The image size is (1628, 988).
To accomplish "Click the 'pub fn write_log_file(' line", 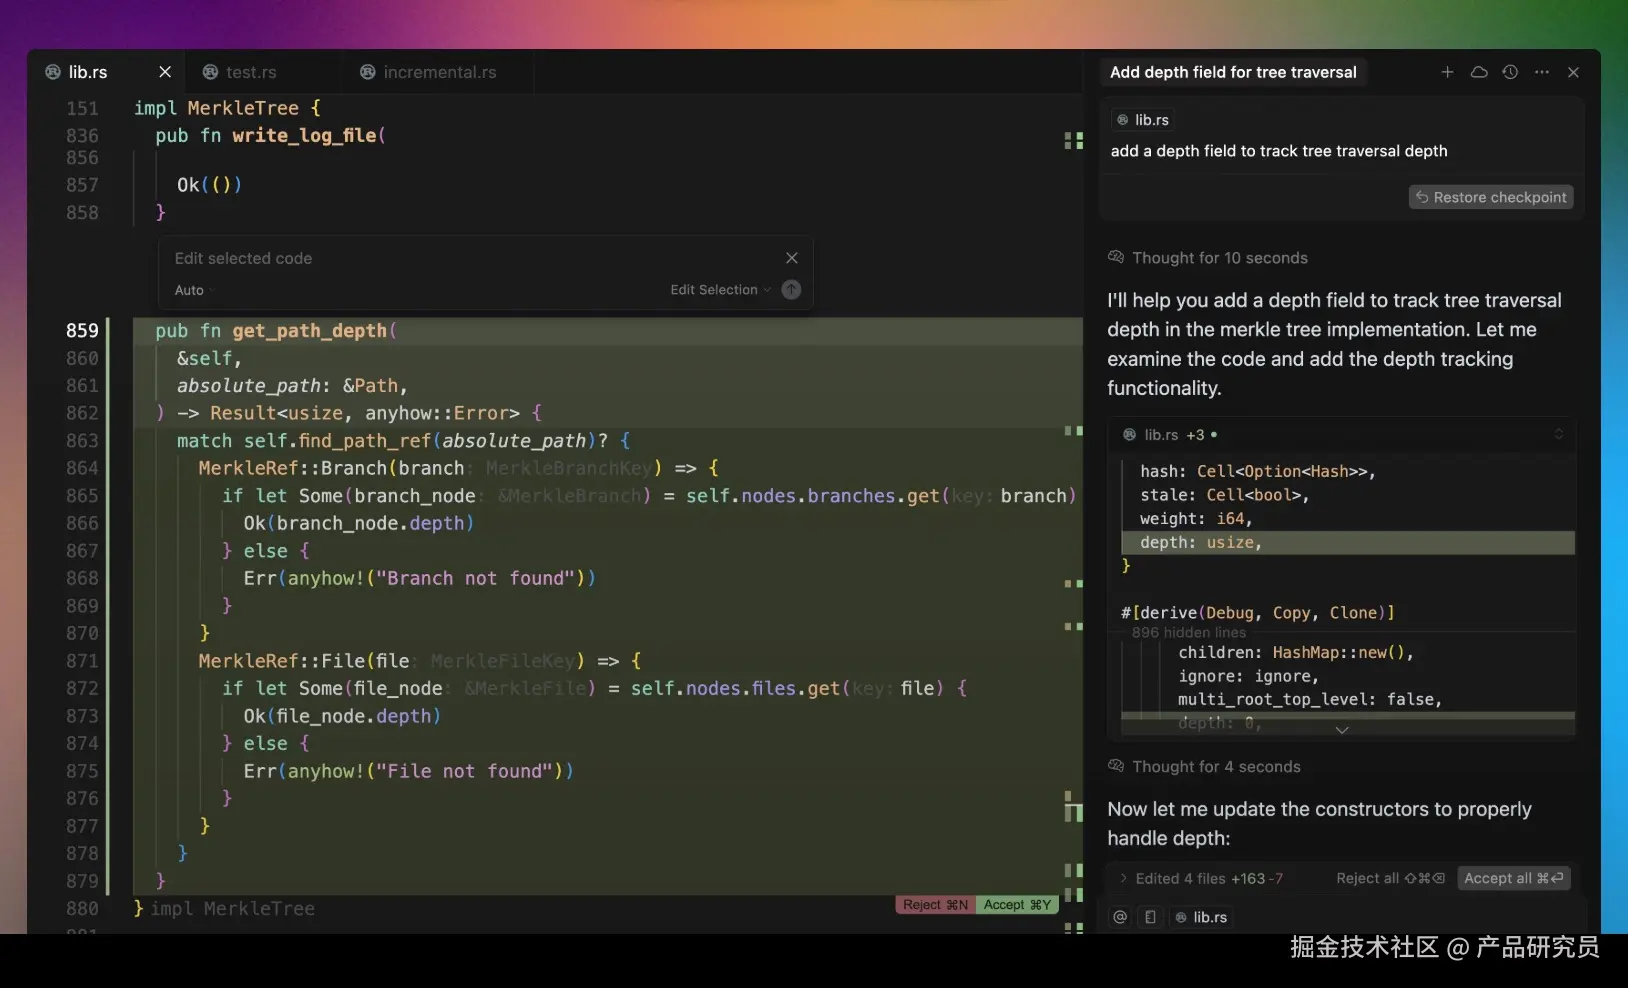I will (270, 136).
